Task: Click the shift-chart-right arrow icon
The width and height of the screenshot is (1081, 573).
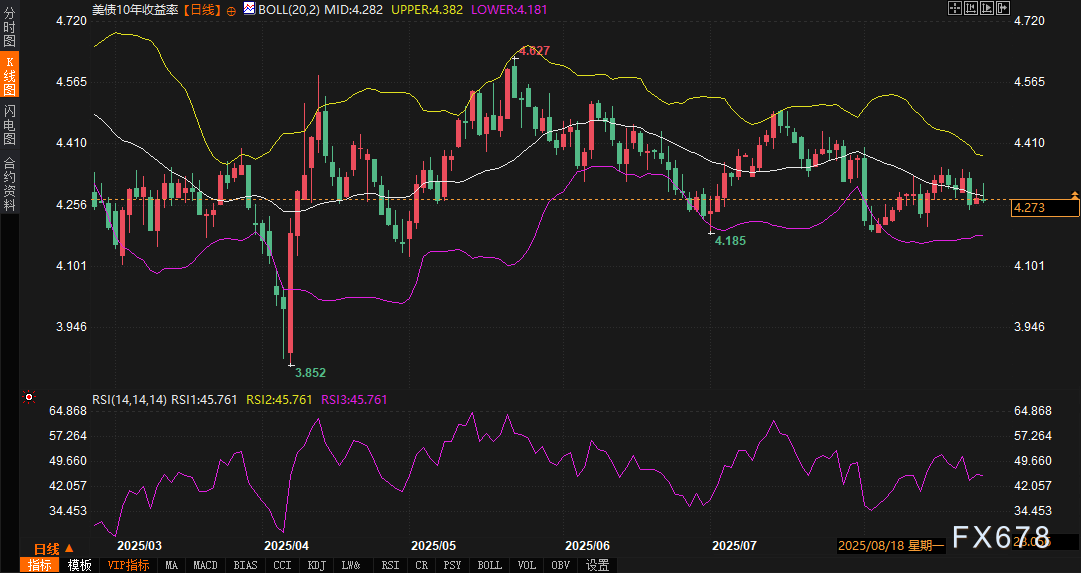Action: click(1003, 8)
